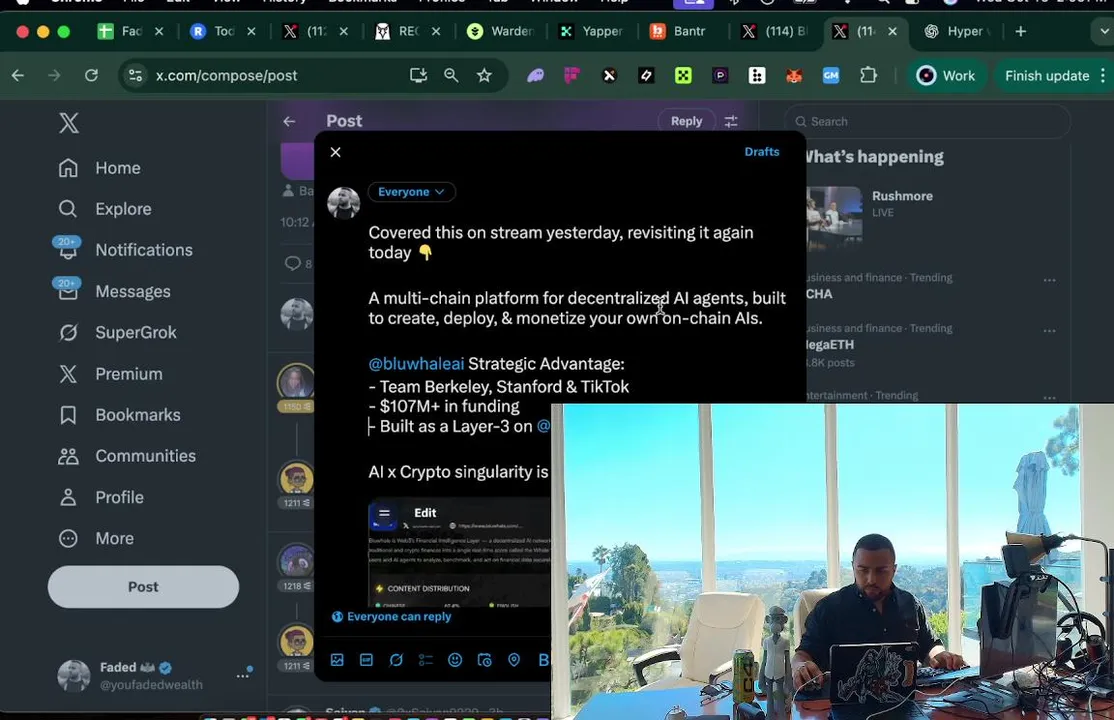Click the install app icon in address bar

(418, 75)
